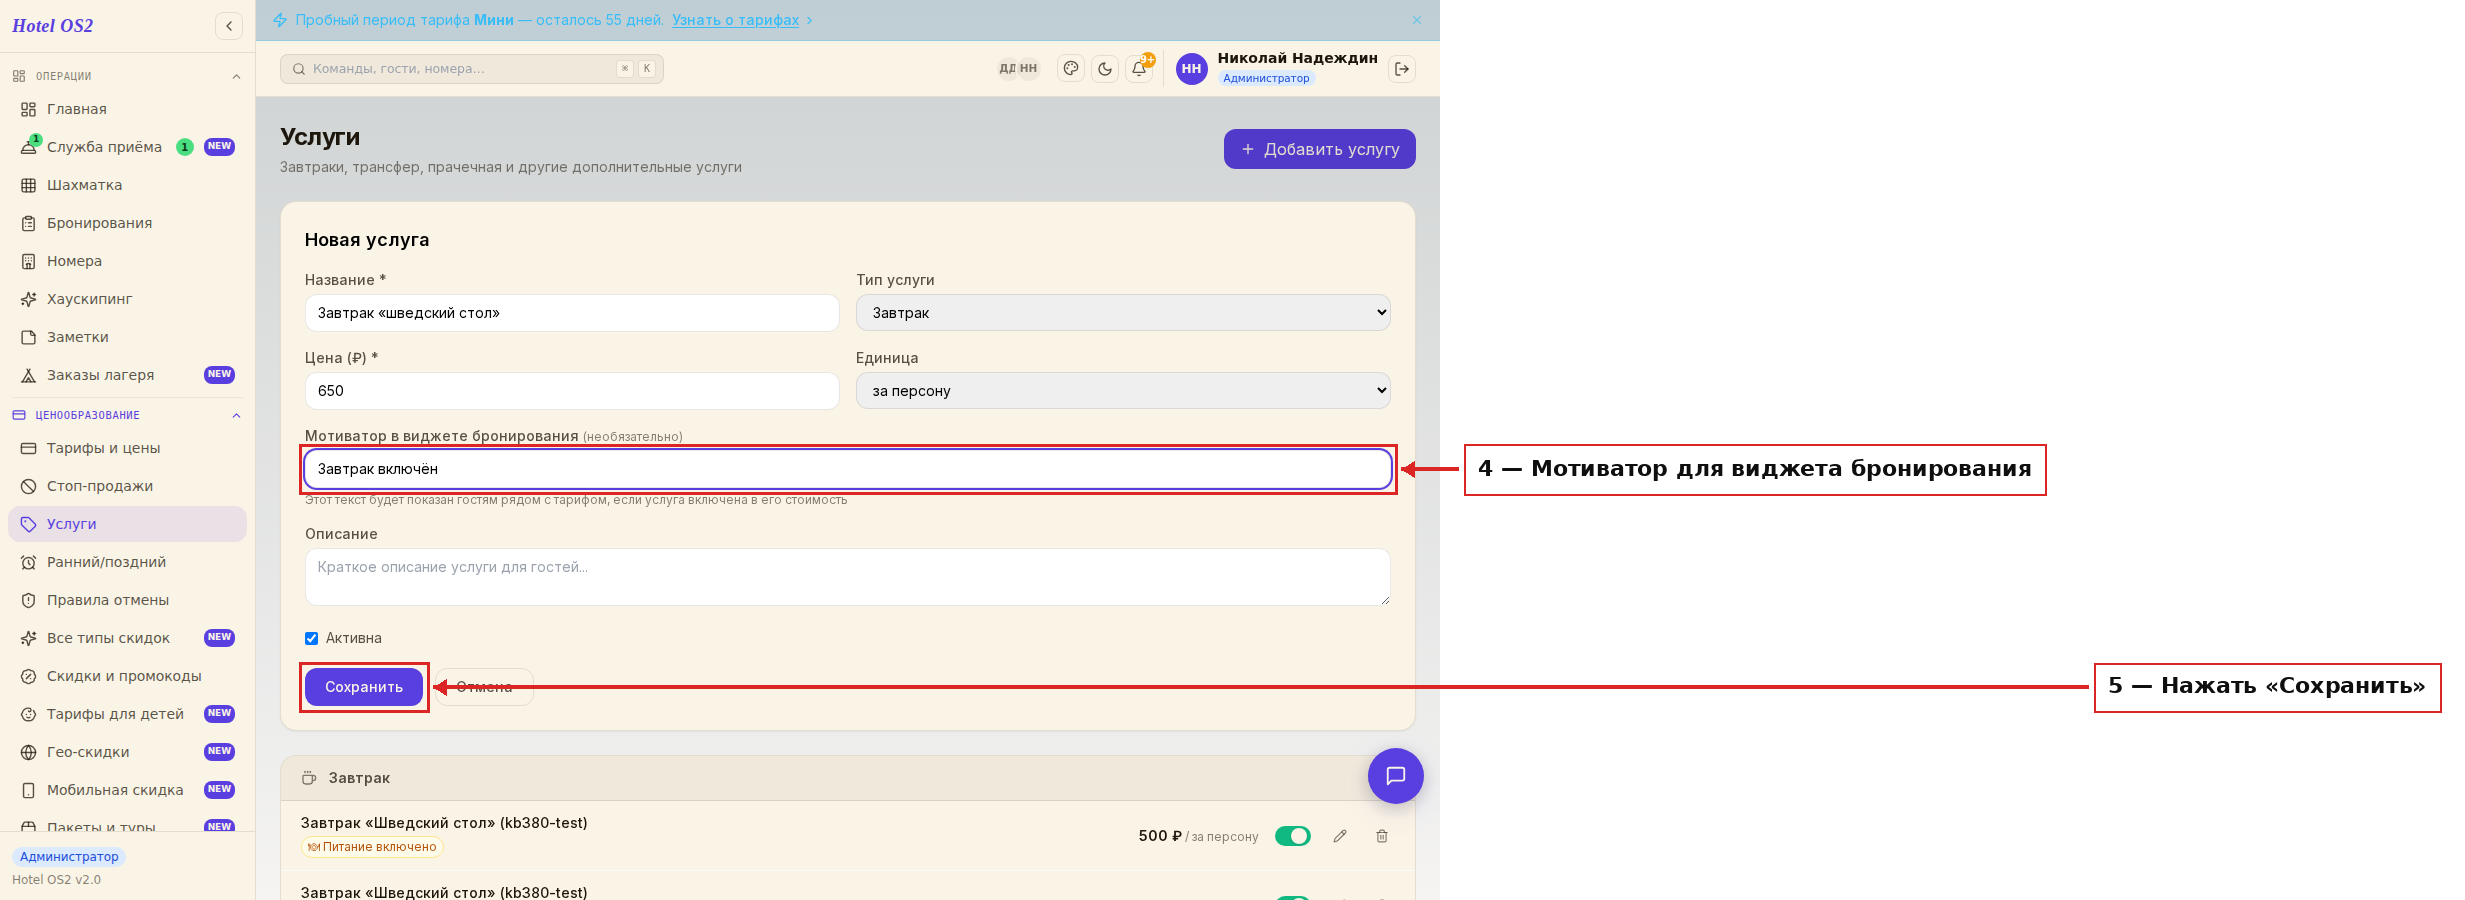This screenshot has width=2465, height=900.
Task: Switch to dark mode moon icon
Action: pos(1105,69)
